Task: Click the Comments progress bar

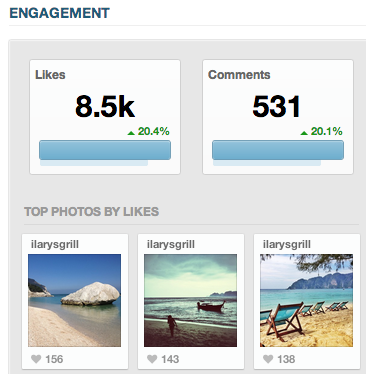Action: point(278,150)
